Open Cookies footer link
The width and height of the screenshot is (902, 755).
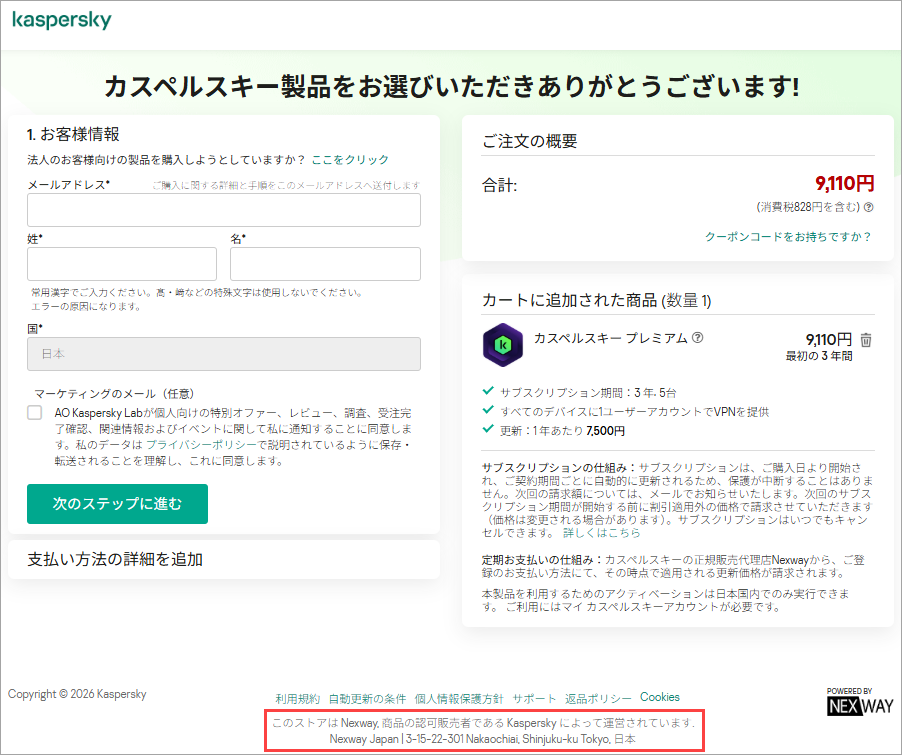click(x=660, y=697)
